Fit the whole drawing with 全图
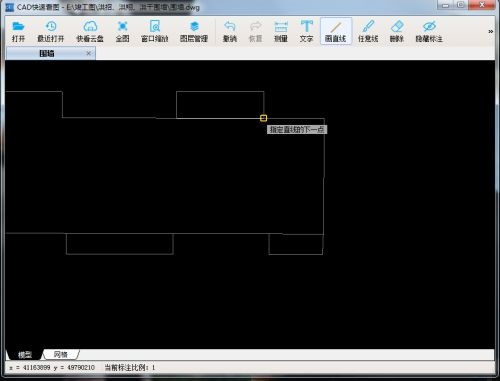Screen dimensions: 500x381 point(122,31)
